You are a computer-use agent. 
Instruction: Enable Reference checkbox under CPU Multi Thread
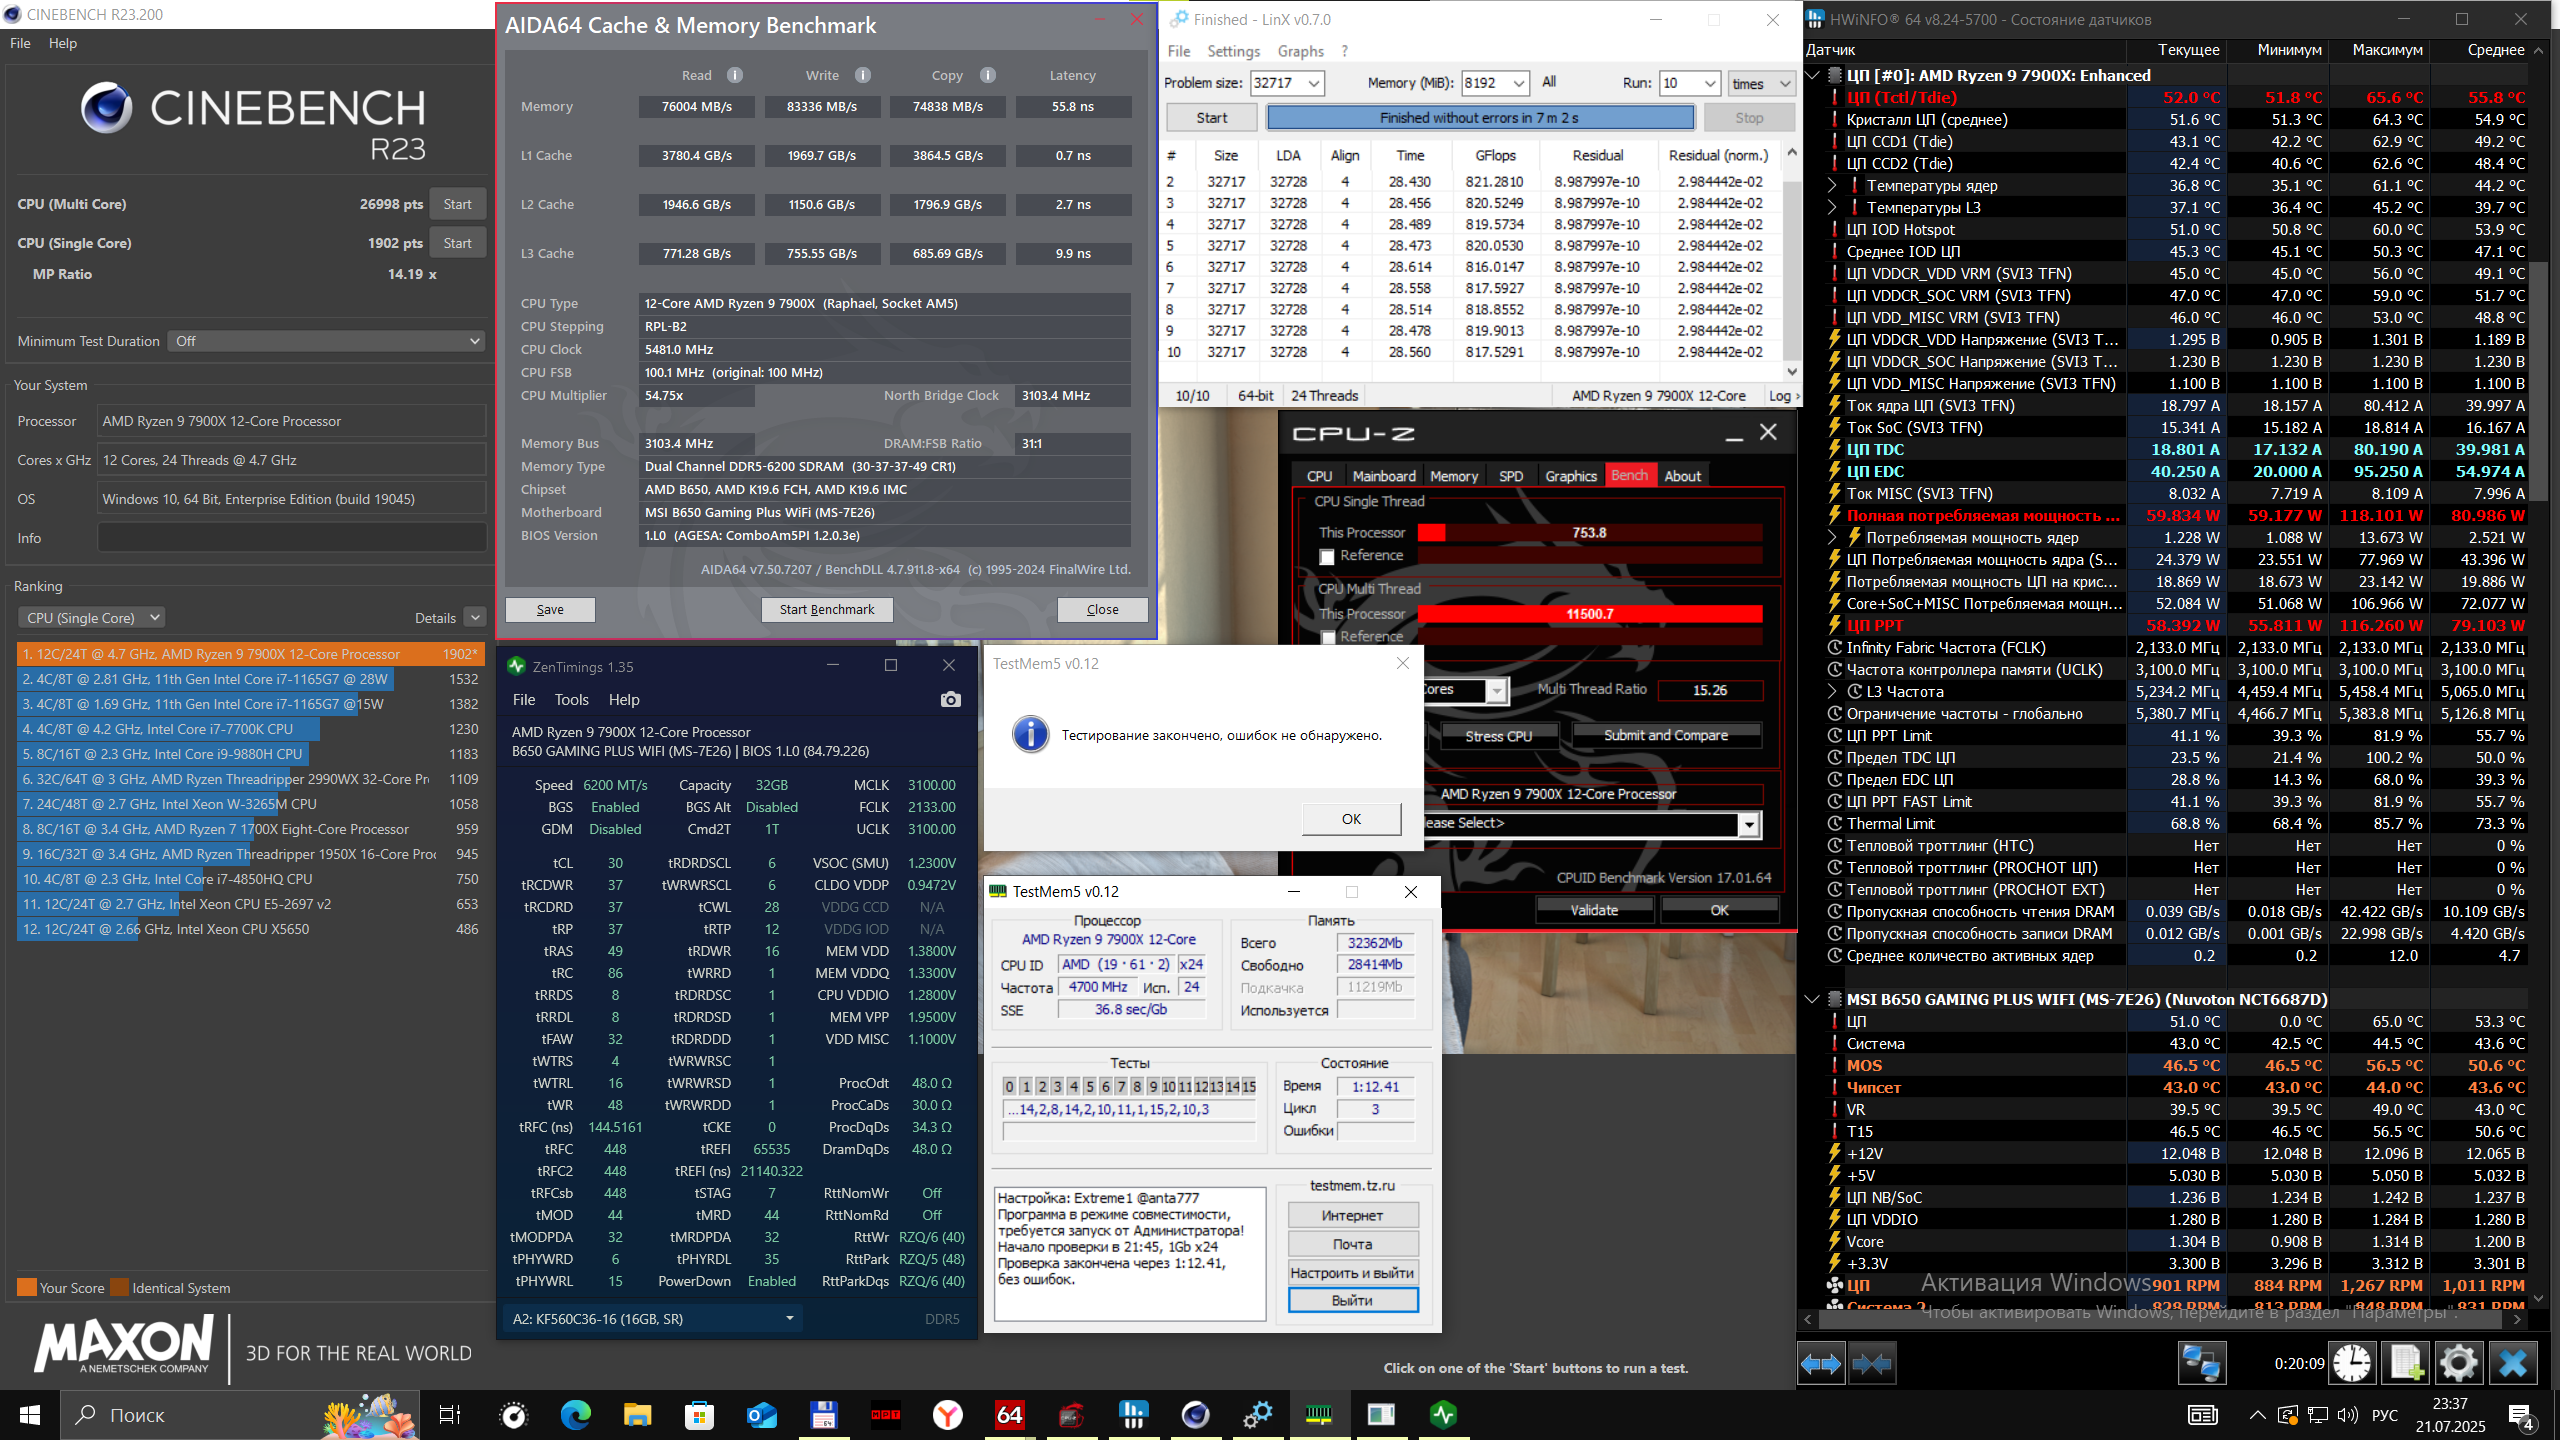(x=1327, y=637)
